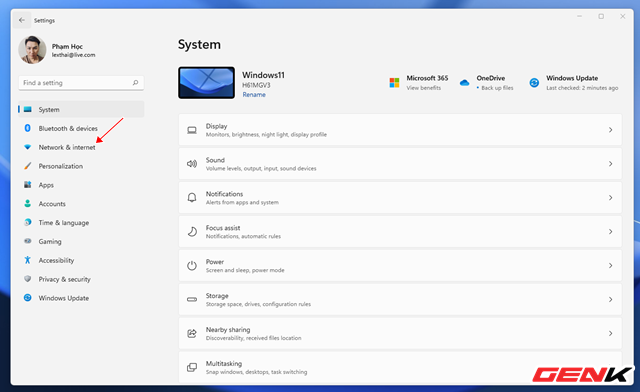
Task: Select Accessibility in sidebar
Action: 81,260
